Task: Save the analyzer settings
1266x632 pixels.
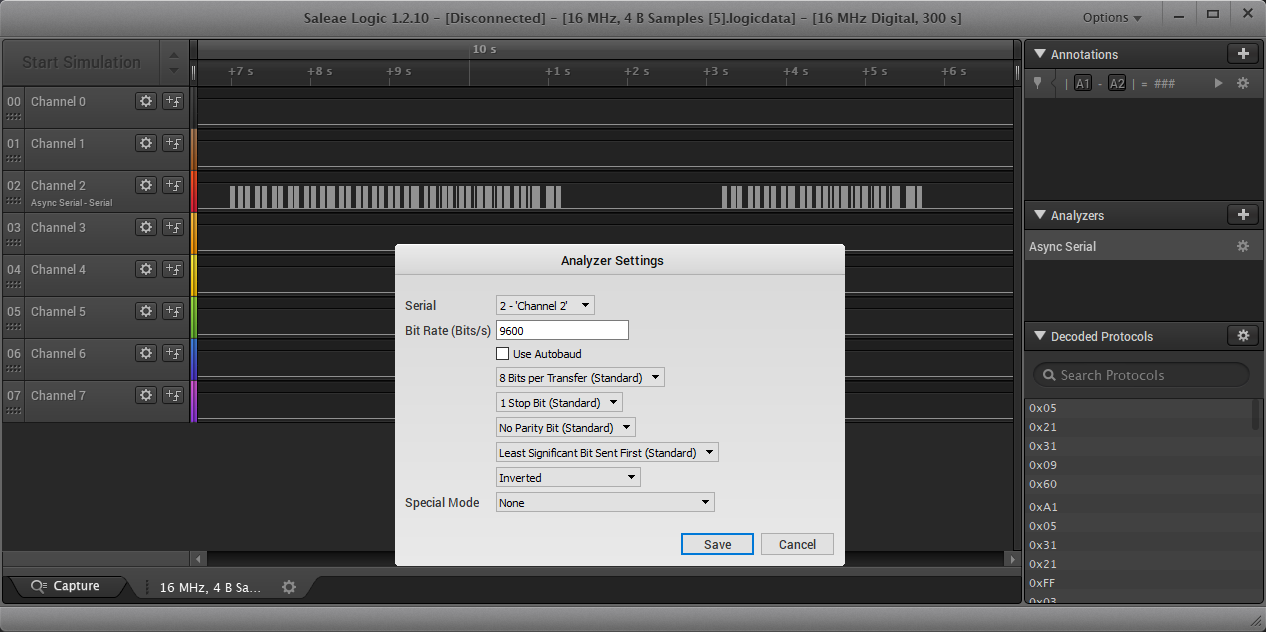Action: (x=717, y=544)
